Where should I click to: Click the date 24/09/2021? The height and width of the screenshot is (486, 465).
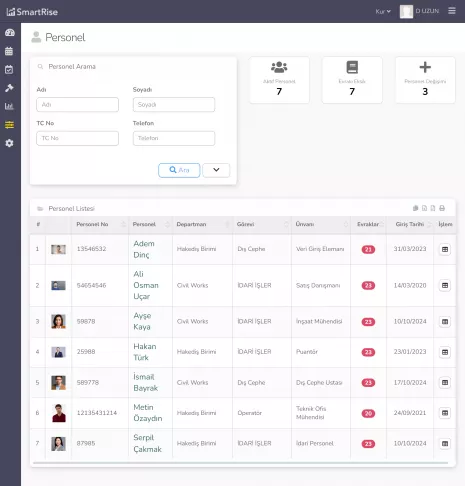(x=410, y=413)
